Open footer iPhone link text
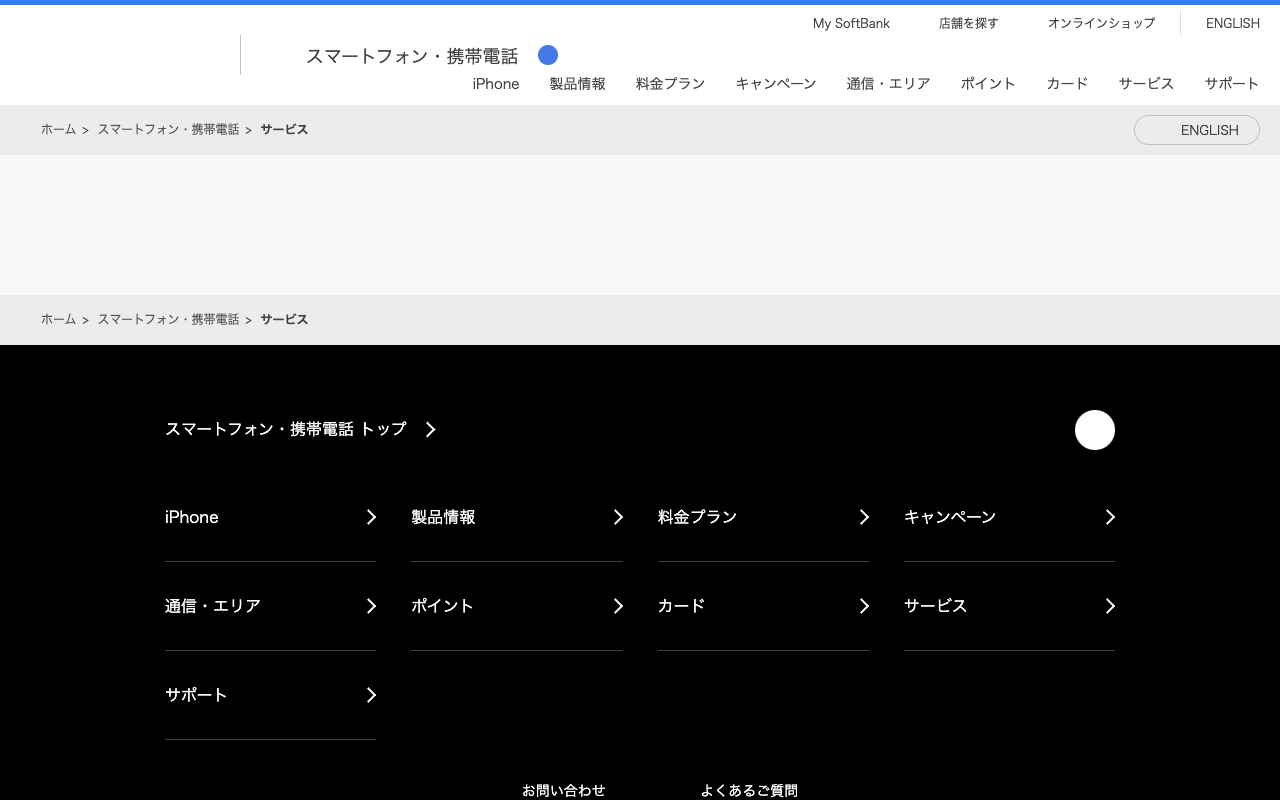 click(192, 517)
